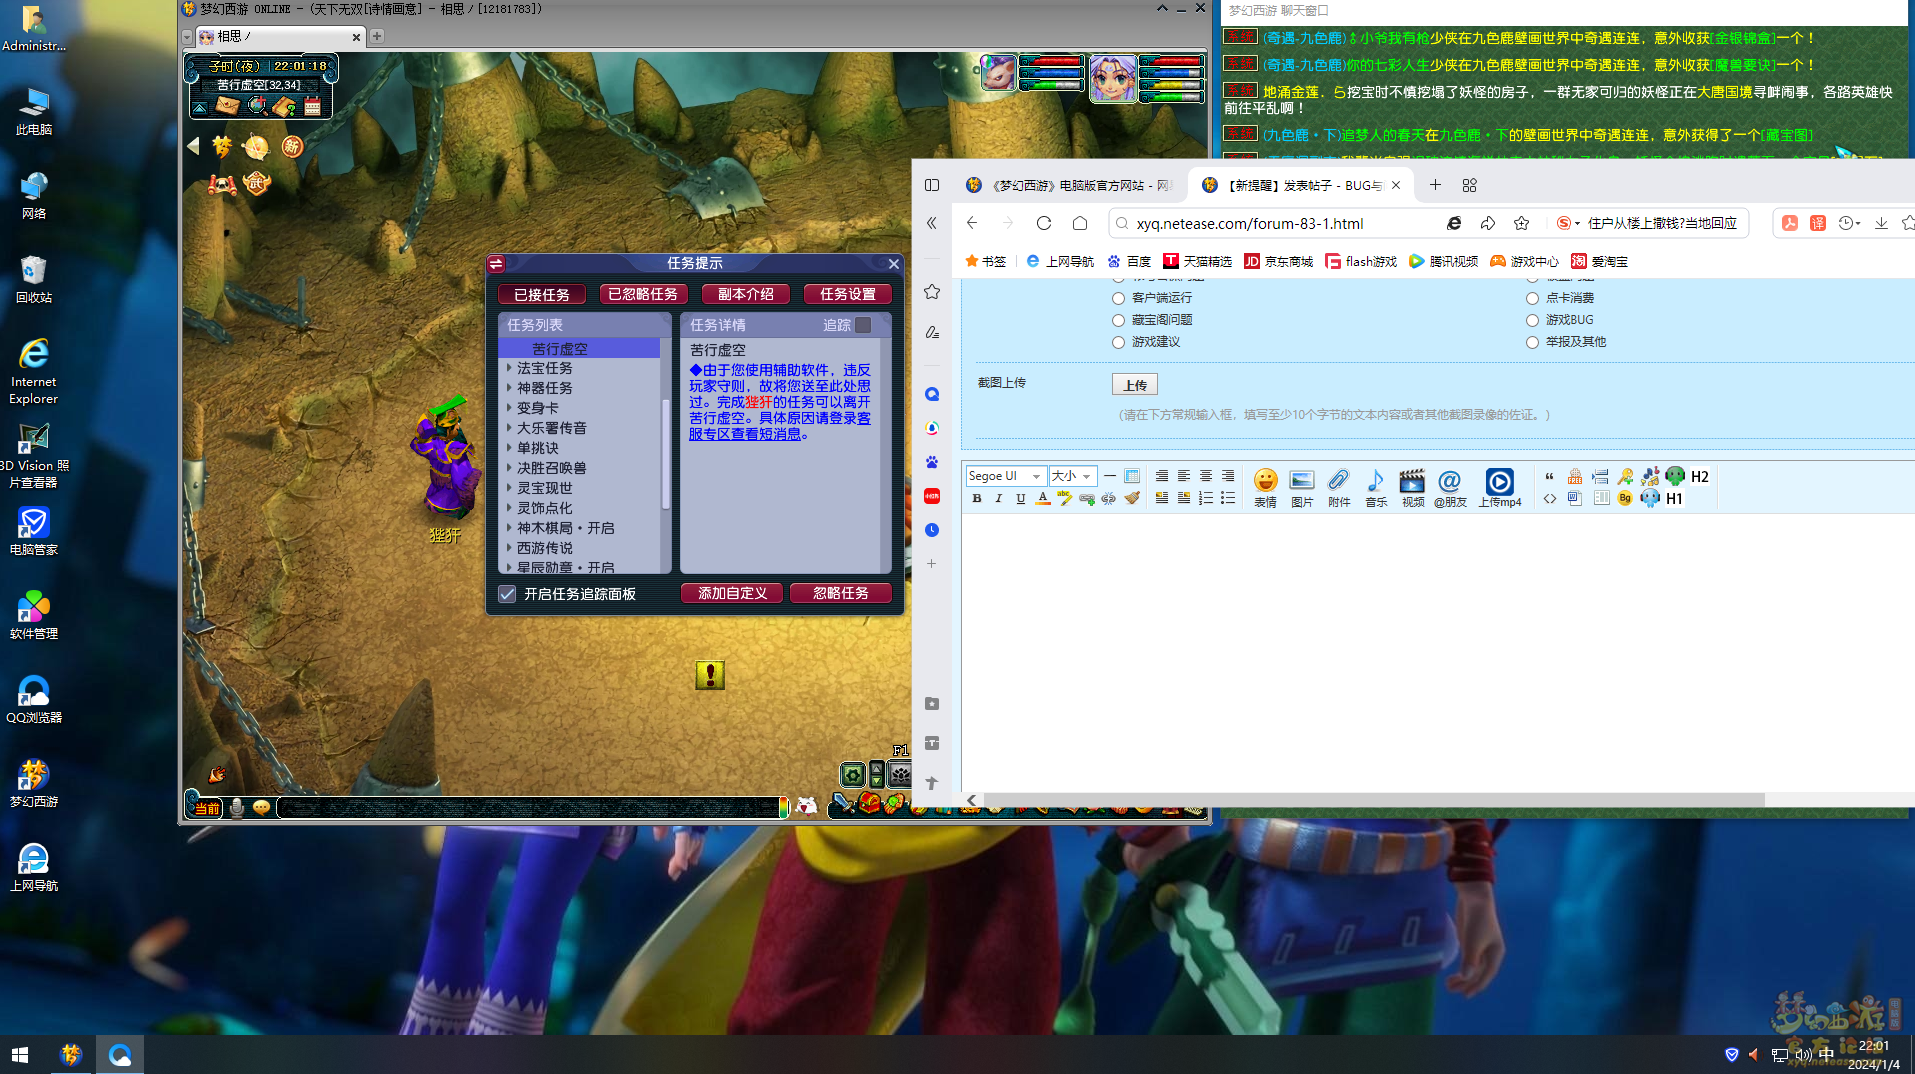The width and height of the screenshot is (1915, 1074).
Task: Insert ordered list in editor
Action: pyautogui.click(x=1206, y=498)
